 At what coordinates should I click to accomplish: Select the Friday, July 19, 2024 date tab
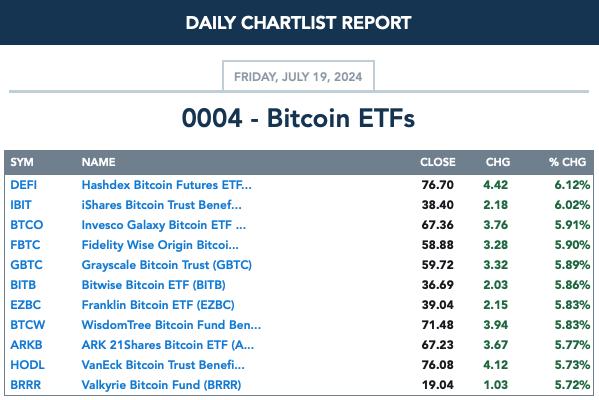(298, 76)
